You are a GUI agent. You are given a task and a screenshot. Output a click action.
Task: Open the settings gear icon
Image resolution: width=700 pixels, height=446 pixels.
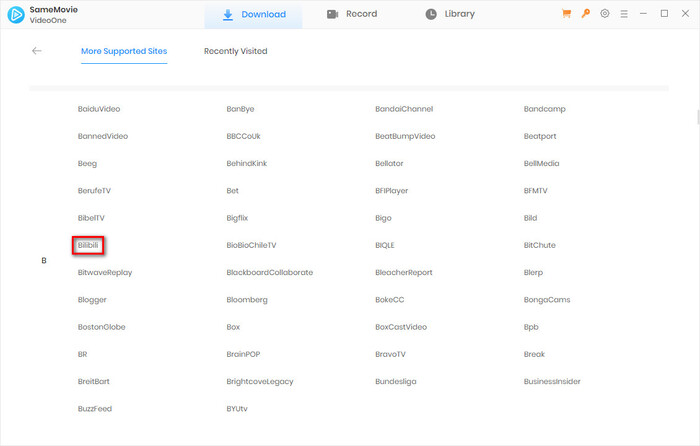[604, 14]
